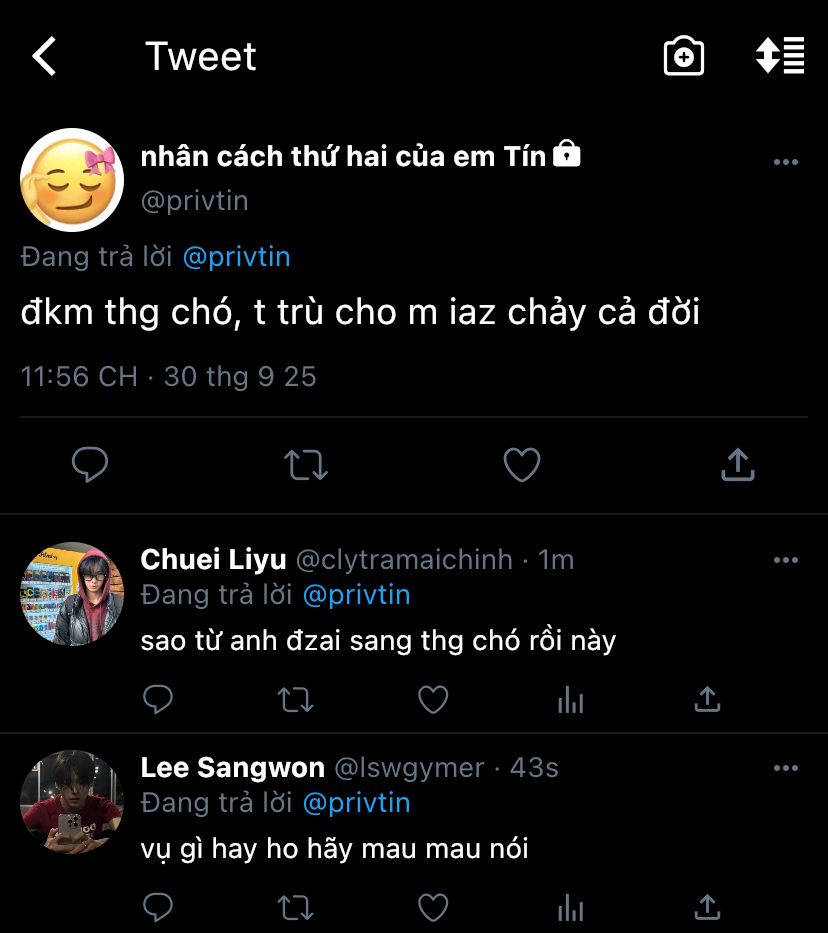Retweet the main tweet

(305, 464)
